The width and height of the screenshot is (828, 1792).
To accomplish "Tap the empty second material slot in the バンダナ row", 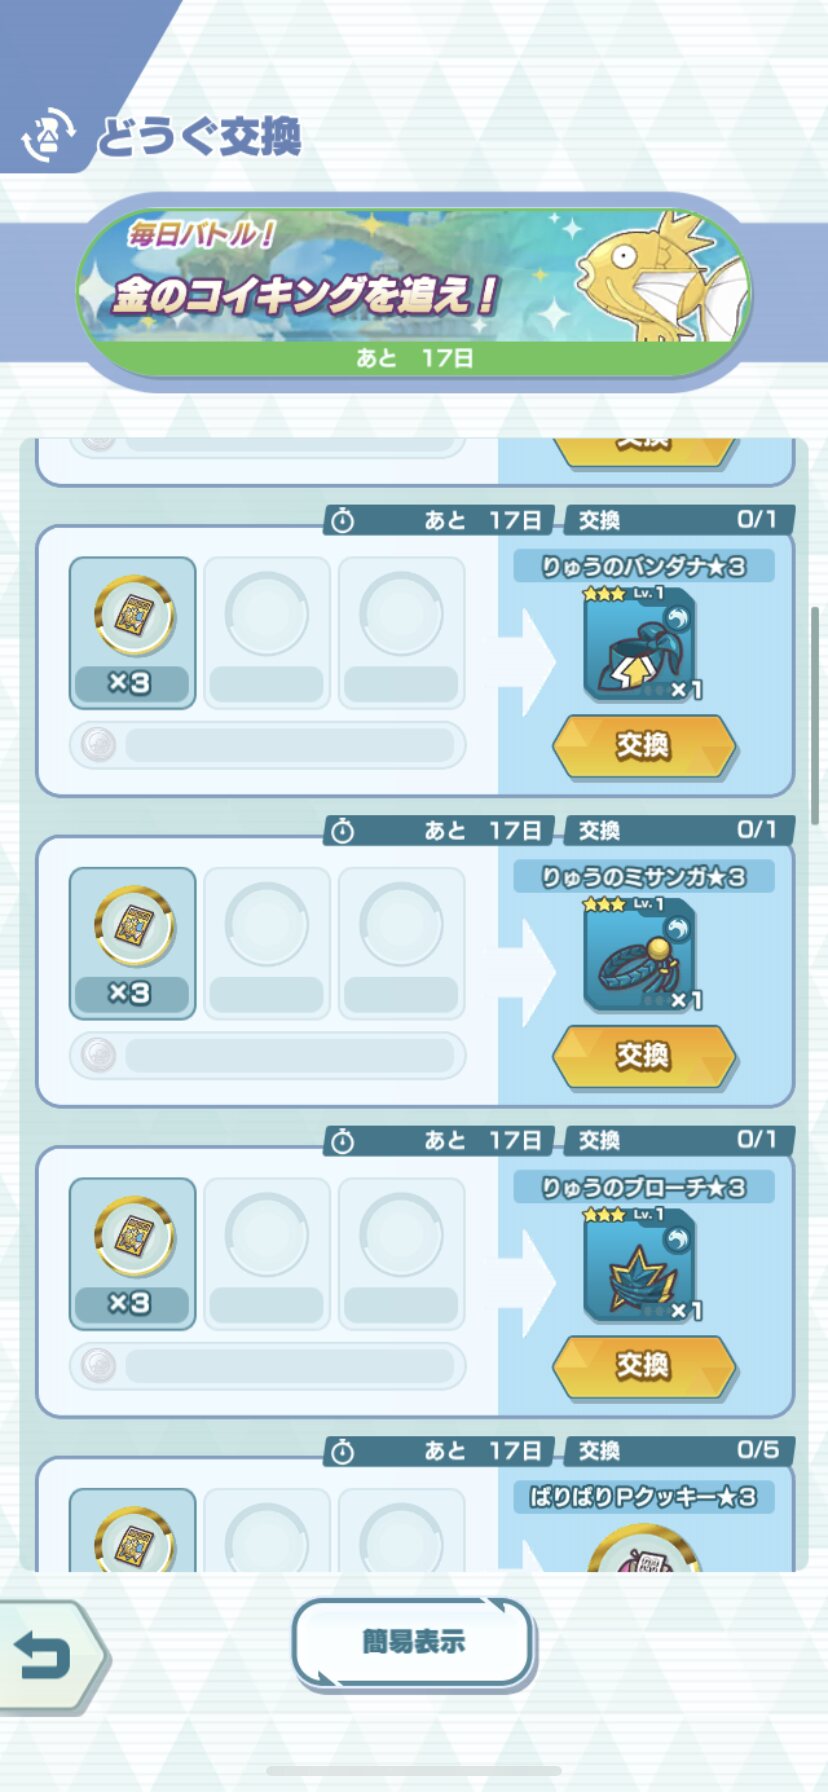I will (x=266, y=633).
